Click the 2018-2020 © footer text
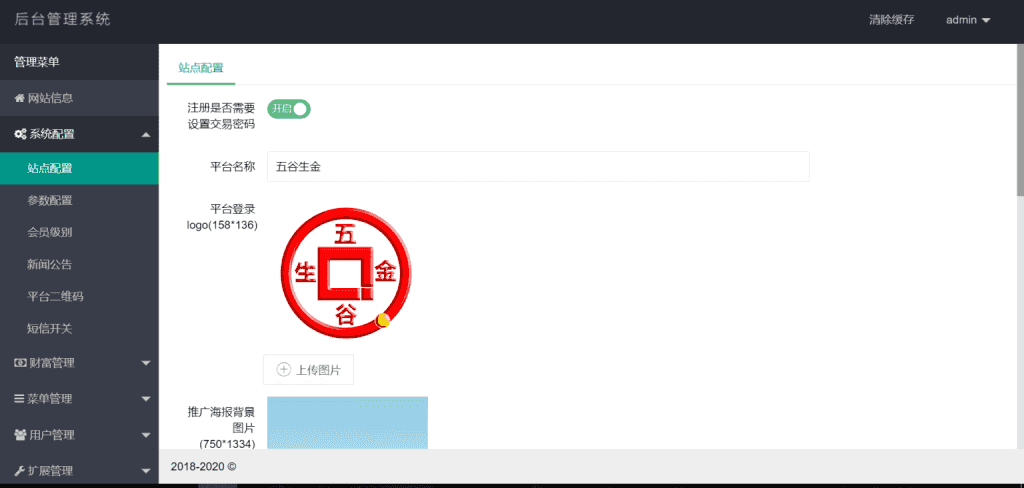Viewport: 1024px width, 488px height. pyautogui.click(x=203, y=466)
